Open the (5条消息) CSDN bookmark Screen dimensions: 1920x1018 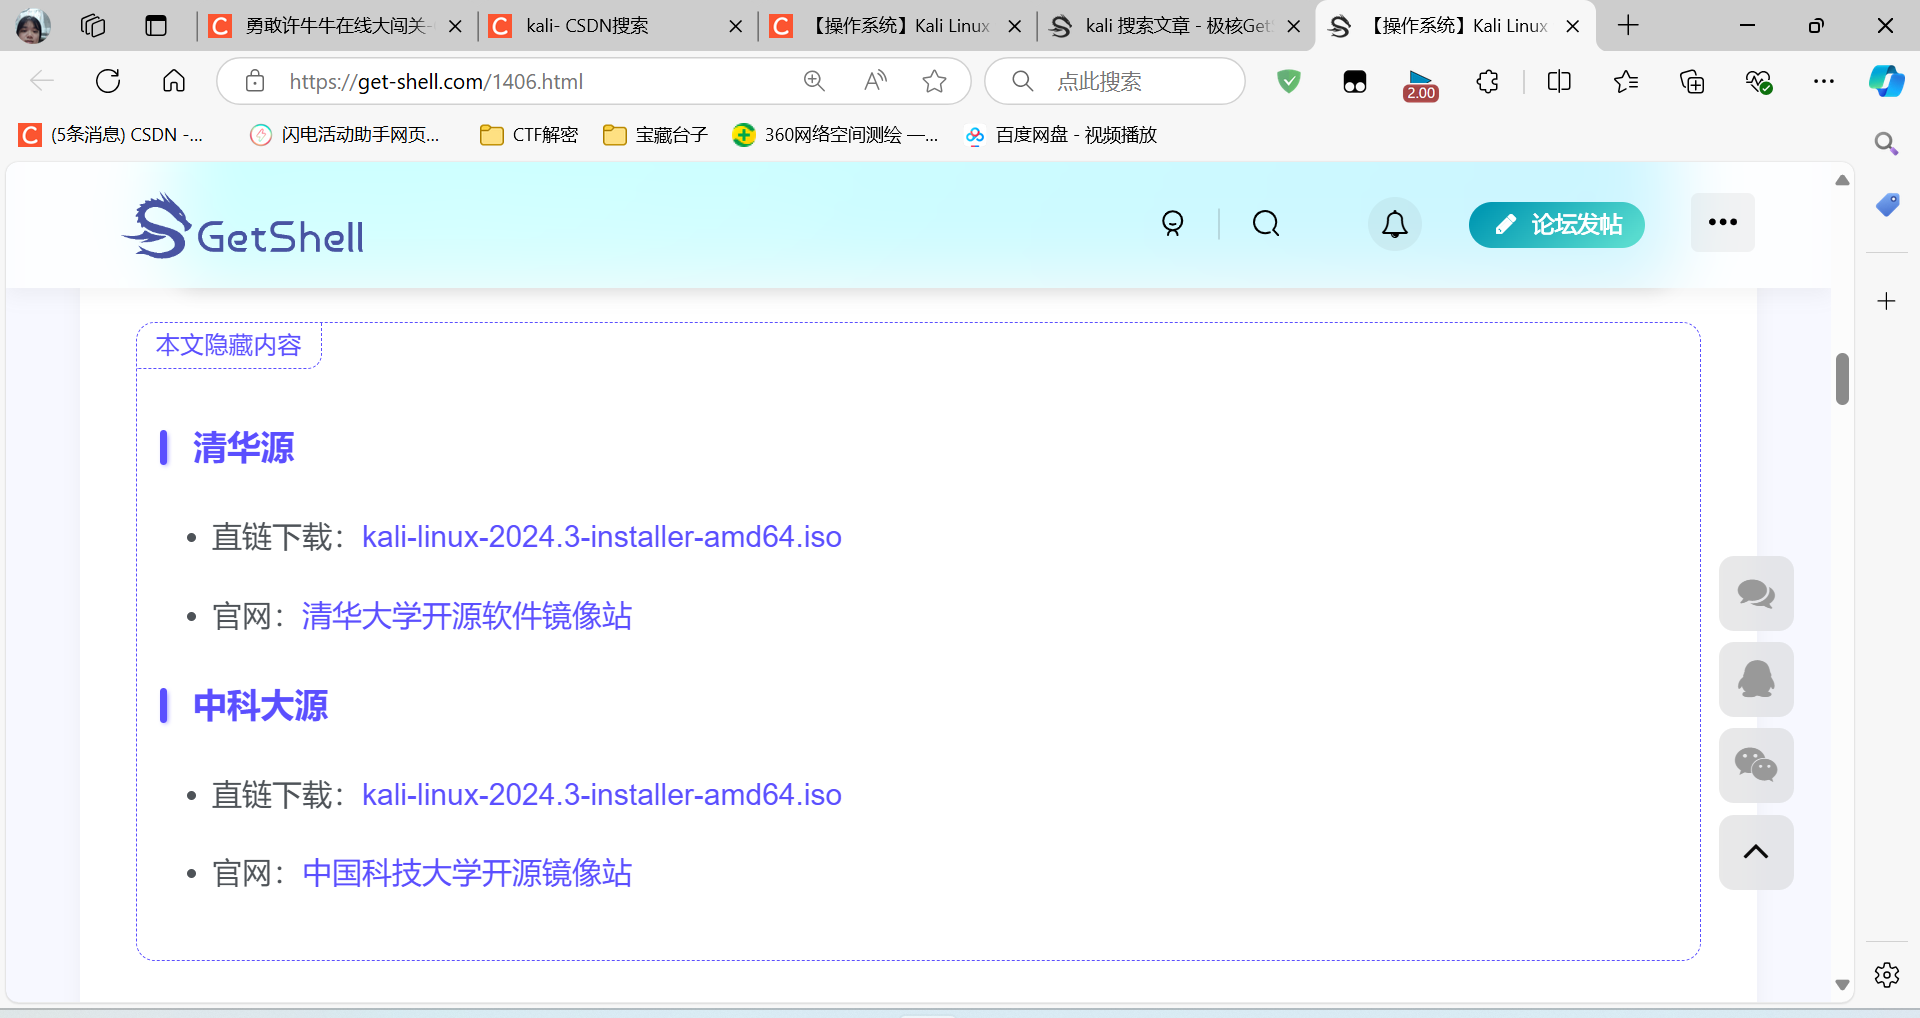pos(112,135)
